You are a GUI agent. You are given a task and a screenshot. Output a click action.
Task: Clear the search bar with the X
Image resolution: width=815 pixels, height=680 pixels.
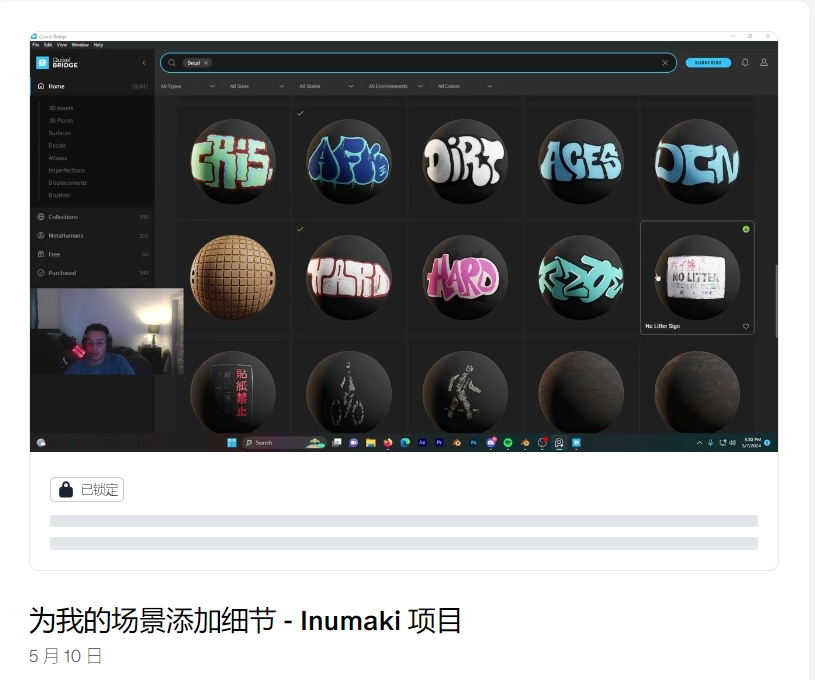pos(665,63)
